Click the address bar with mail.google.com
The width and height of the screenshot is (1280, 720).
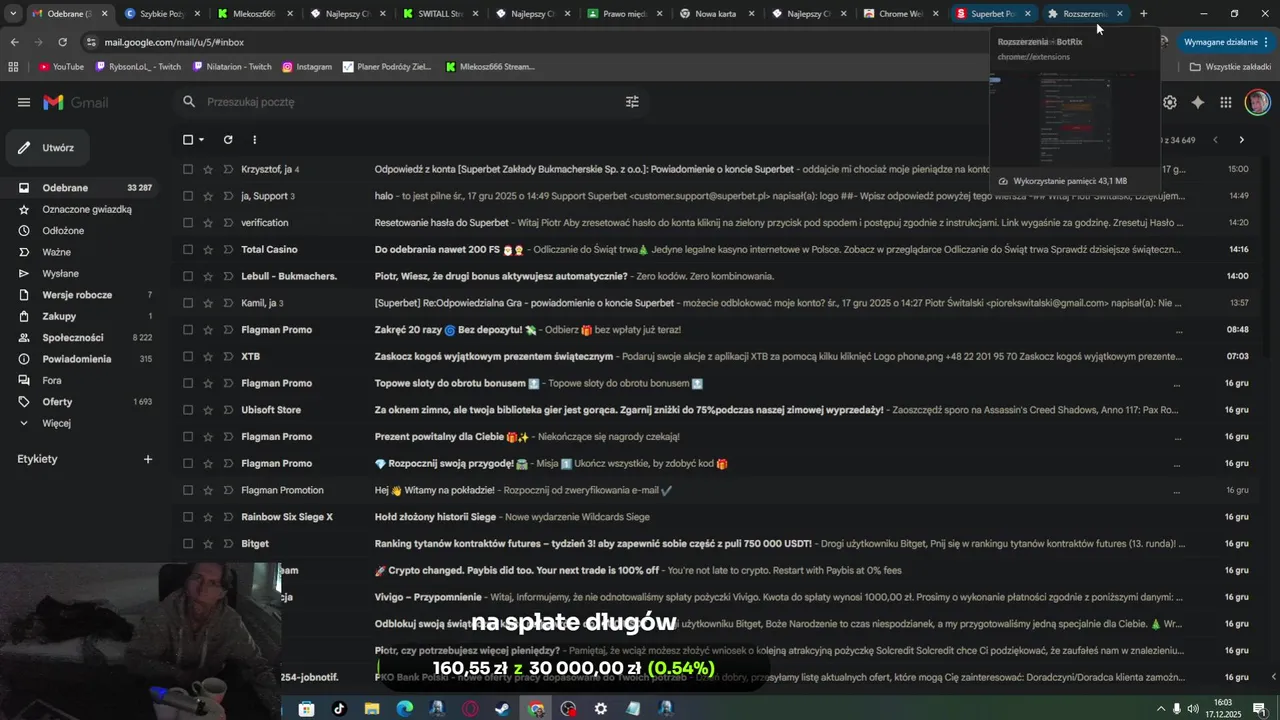[x=174, y=42]
